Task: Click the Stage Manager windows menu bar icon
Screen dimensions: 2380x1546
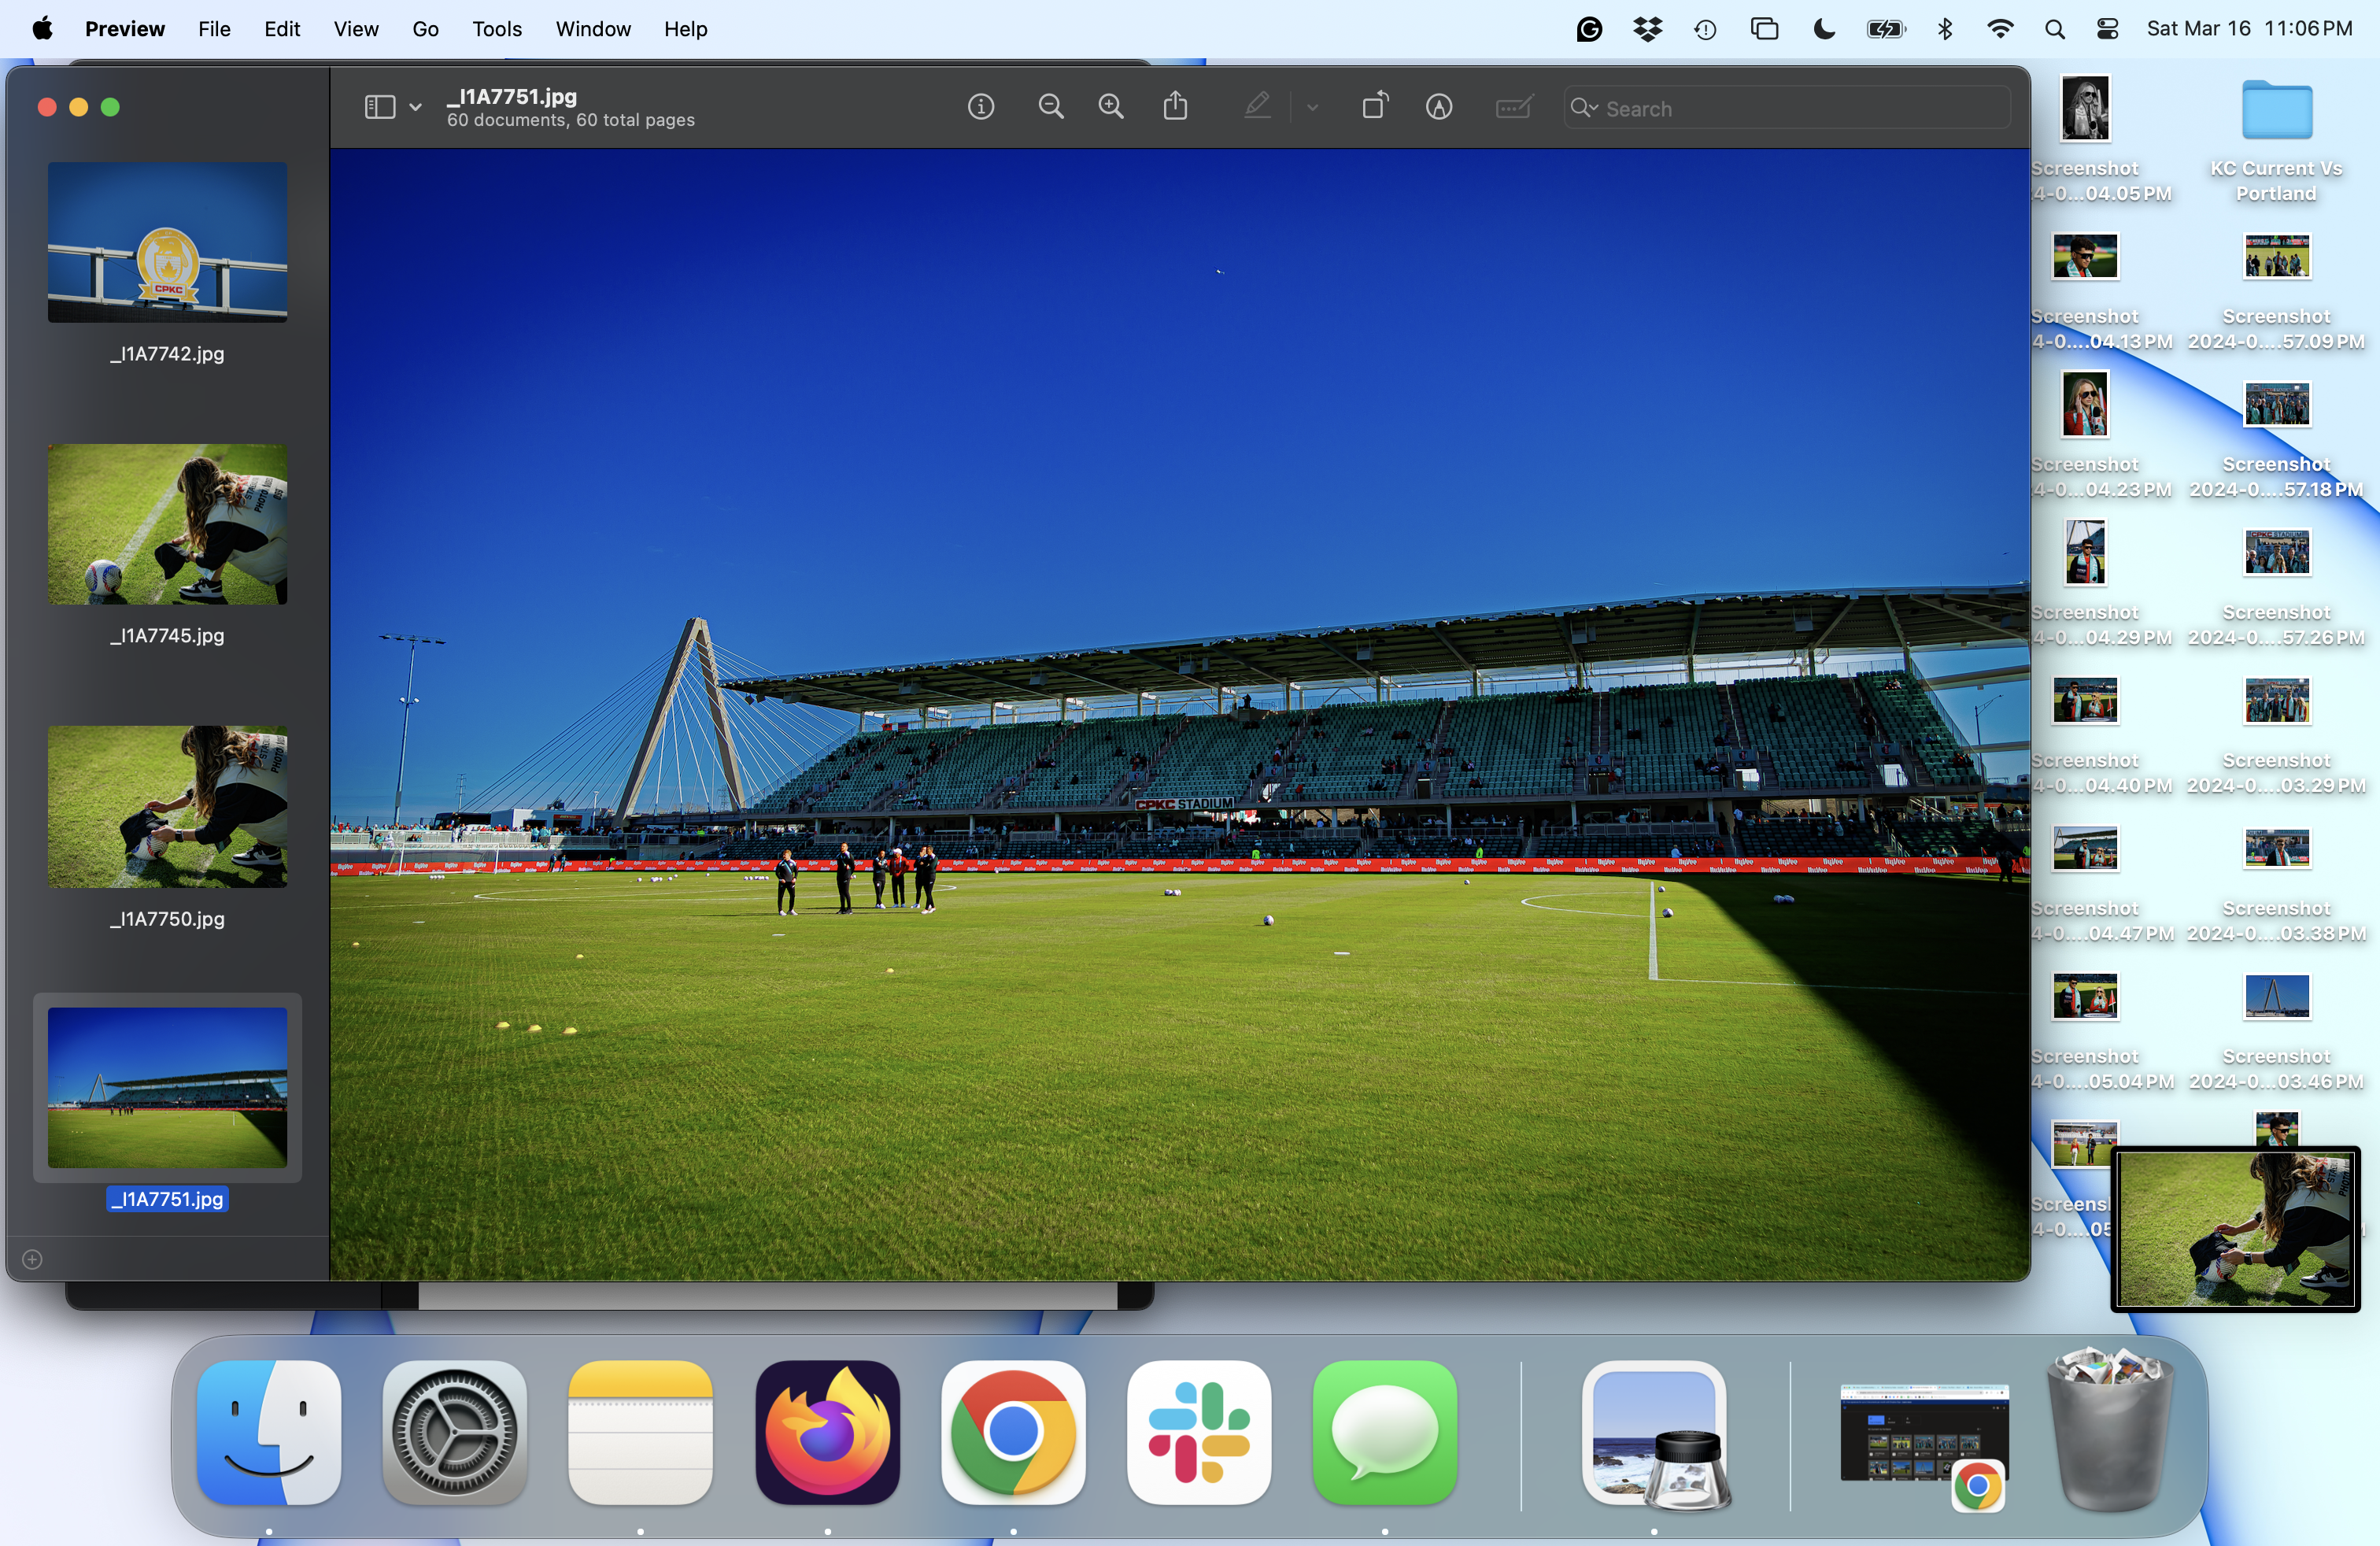Action: tap(1765, 29)
